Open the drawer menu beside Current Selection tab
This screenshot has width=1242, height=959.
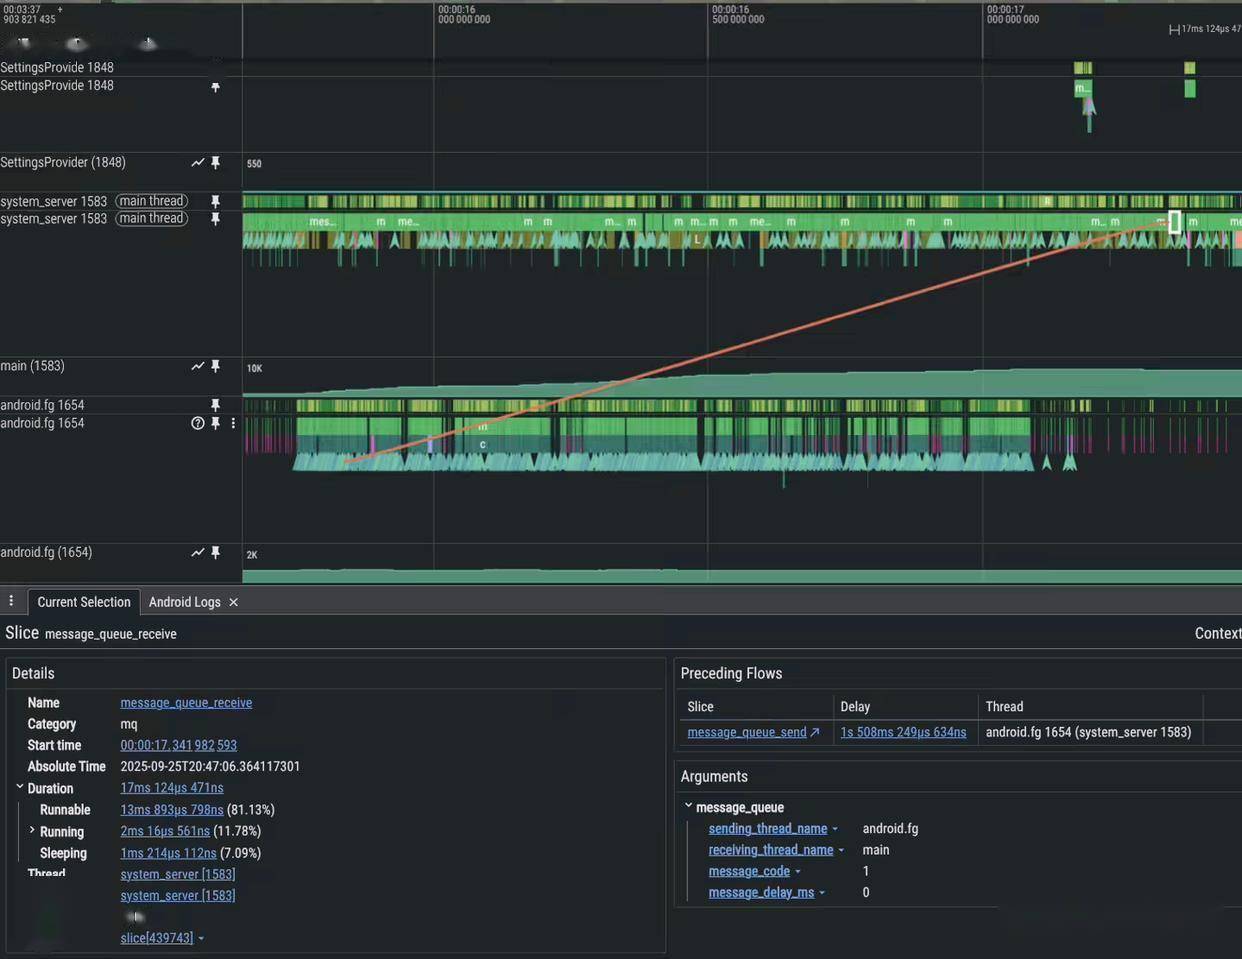[11, 601]
